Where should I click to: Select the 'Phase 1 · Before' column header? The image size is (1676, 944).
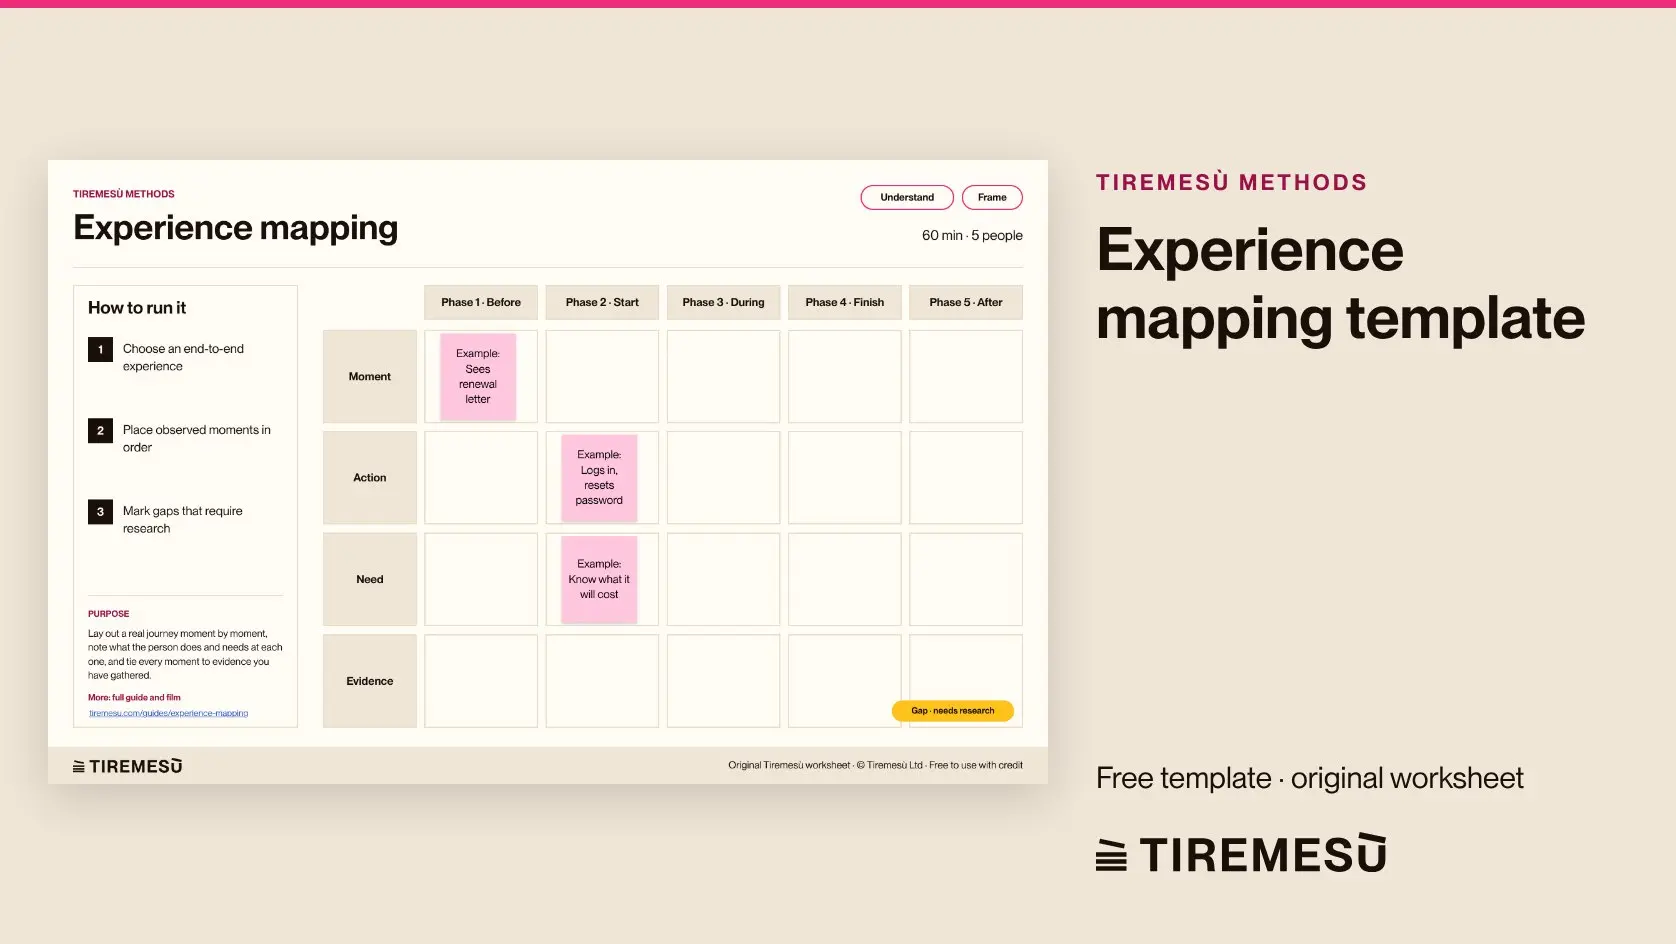(481, 302)
